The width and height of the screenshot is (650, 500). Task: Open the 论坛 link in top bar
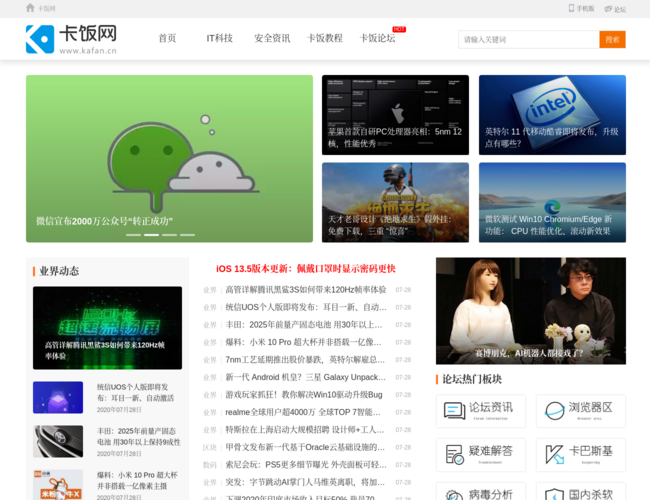coord(615,9)
